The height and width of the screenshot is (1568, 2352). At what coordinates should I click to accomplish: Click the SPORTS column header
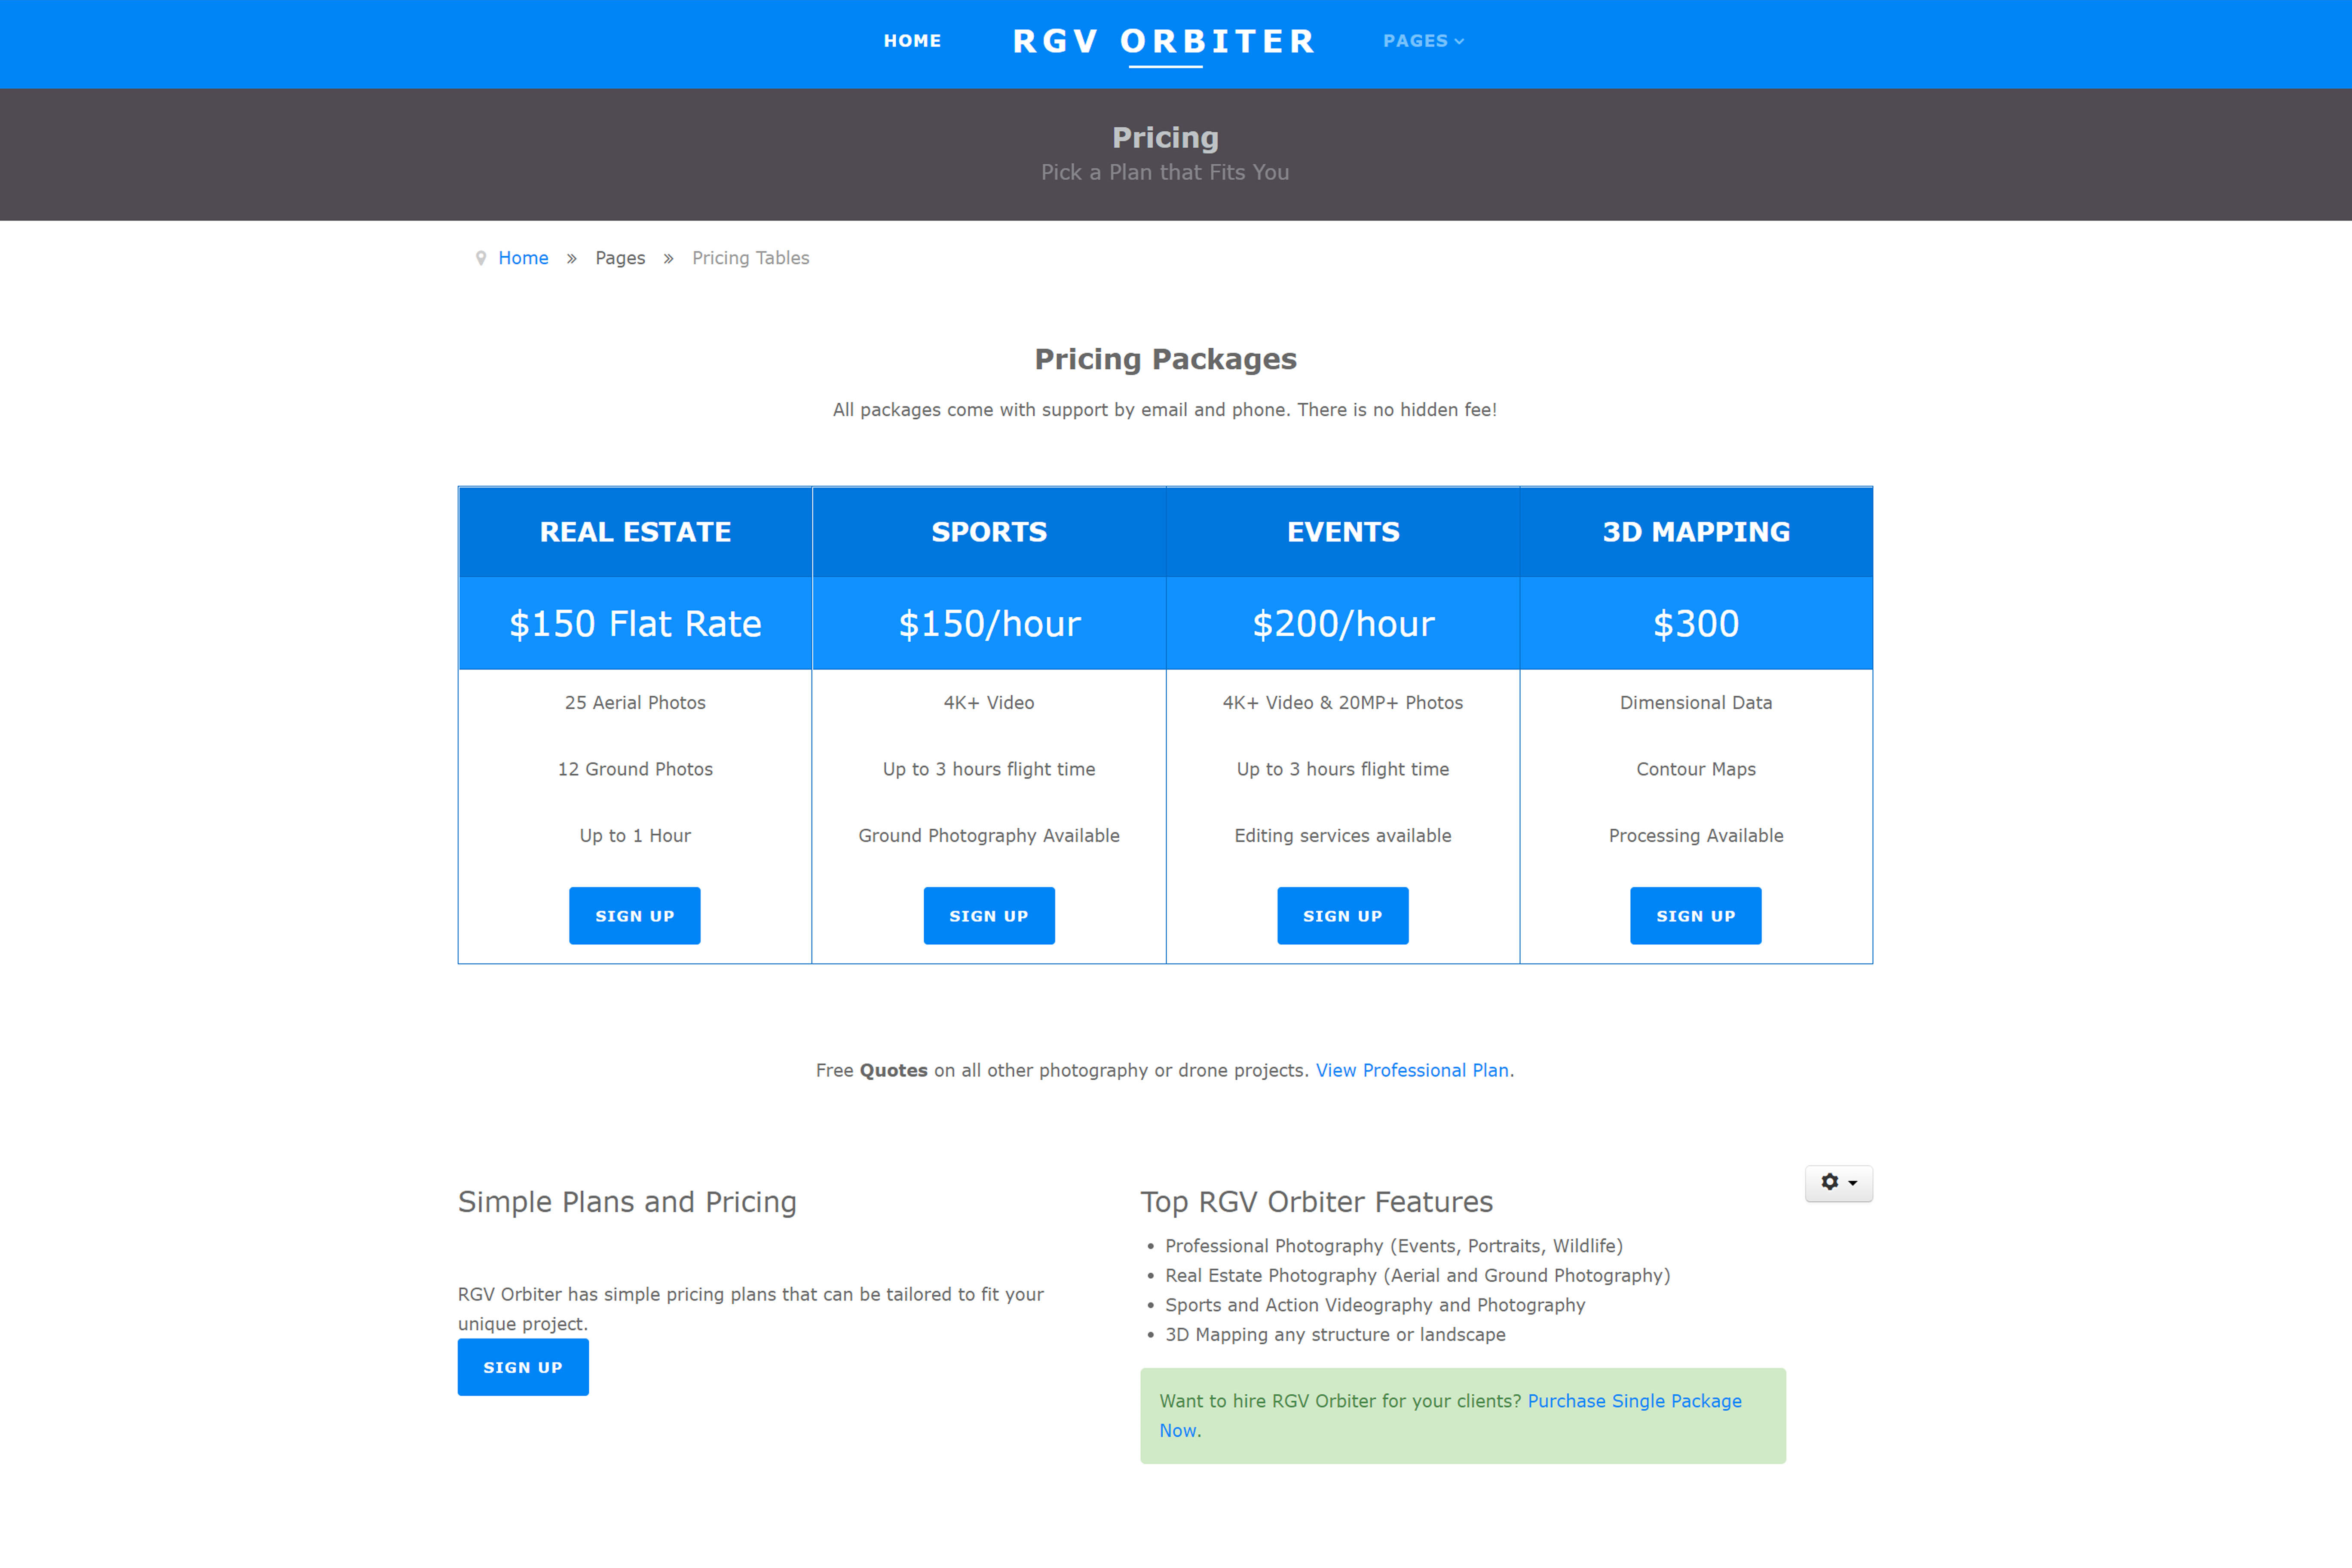click(989, 532)
